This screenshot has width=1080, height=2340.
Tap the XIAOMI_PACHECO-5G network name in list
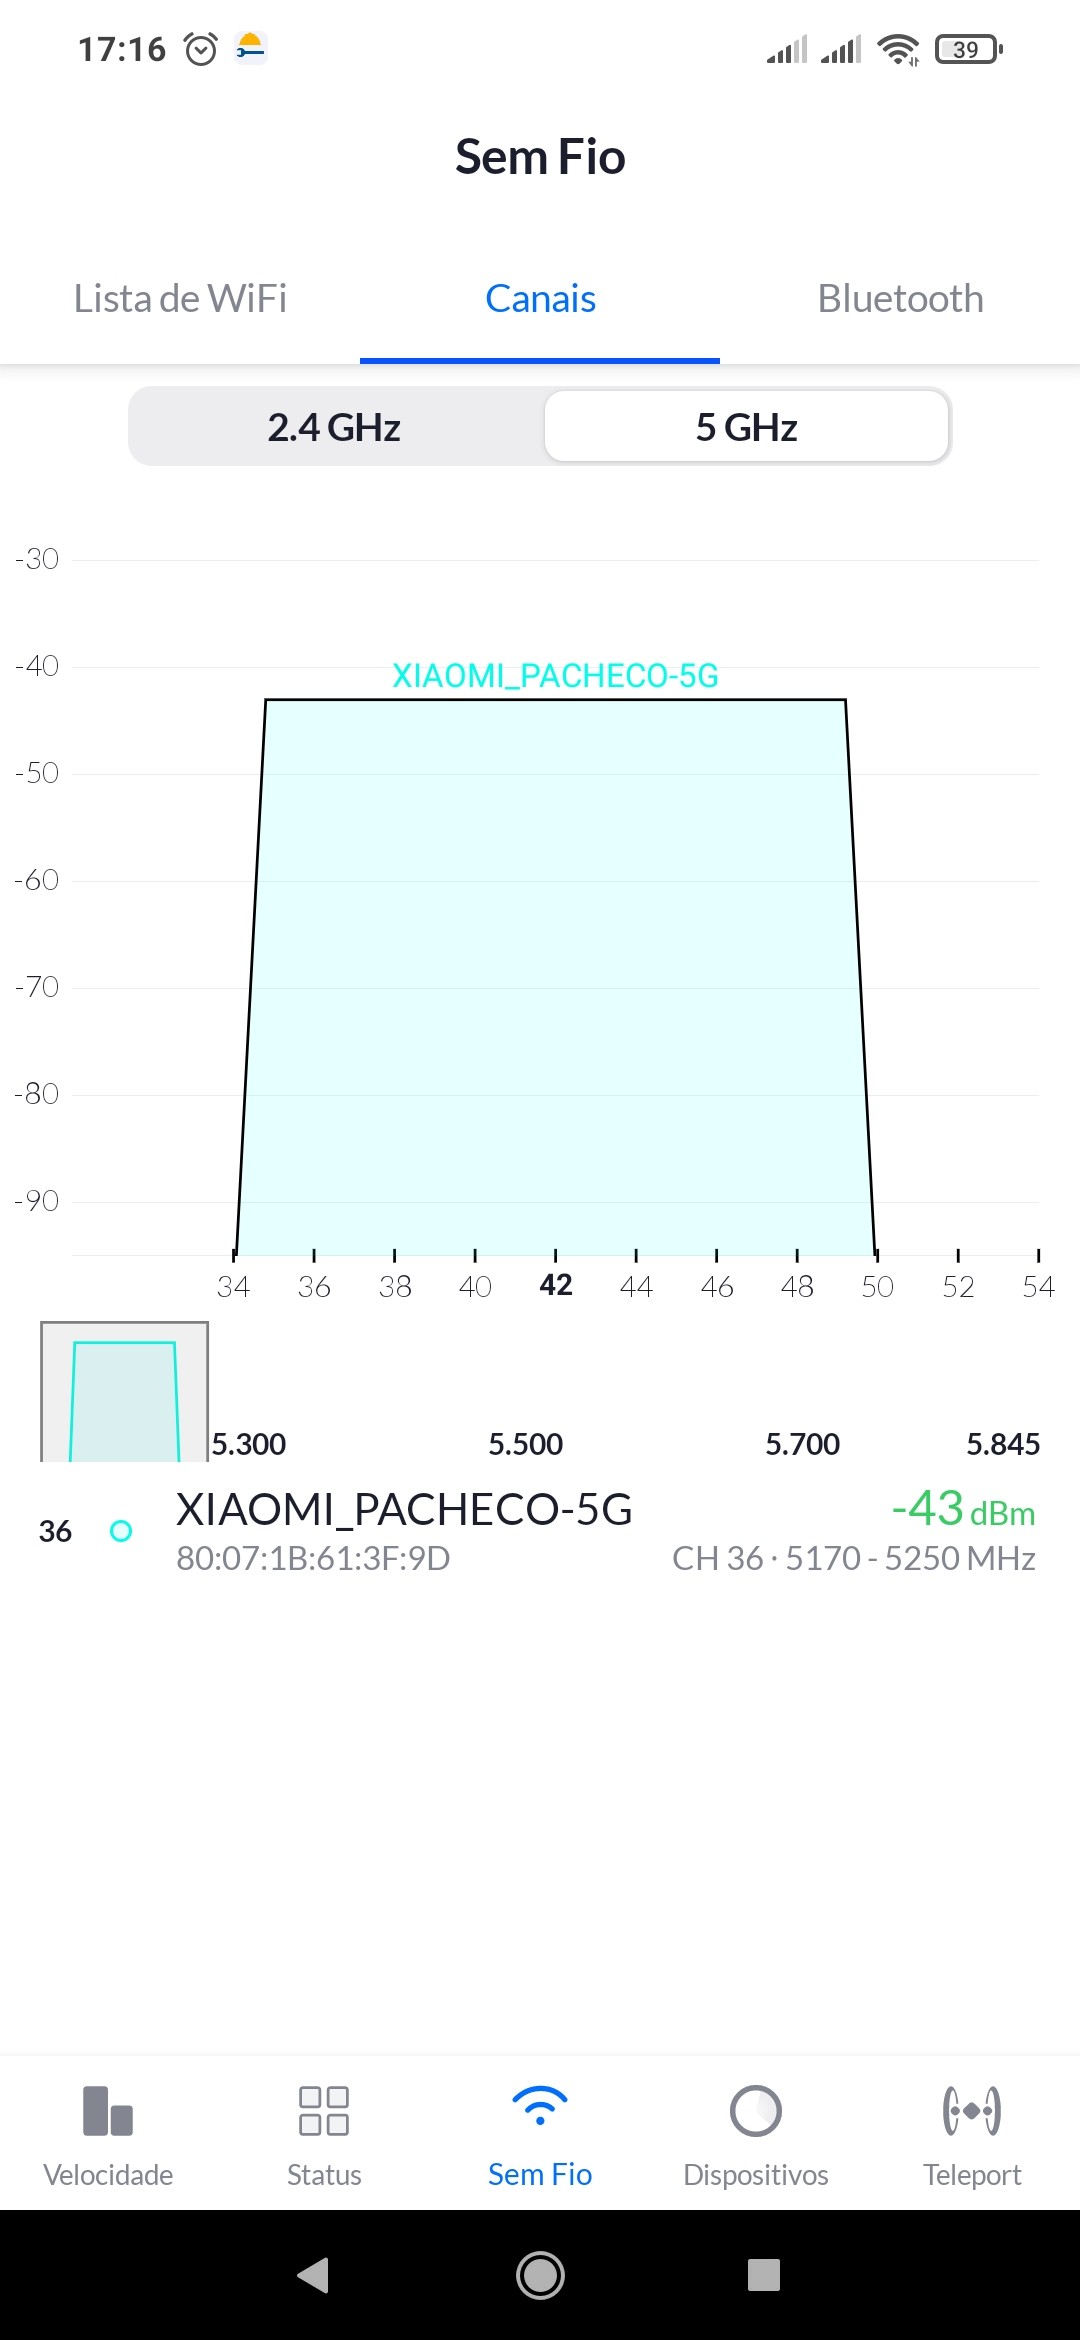coord(404,1510)
